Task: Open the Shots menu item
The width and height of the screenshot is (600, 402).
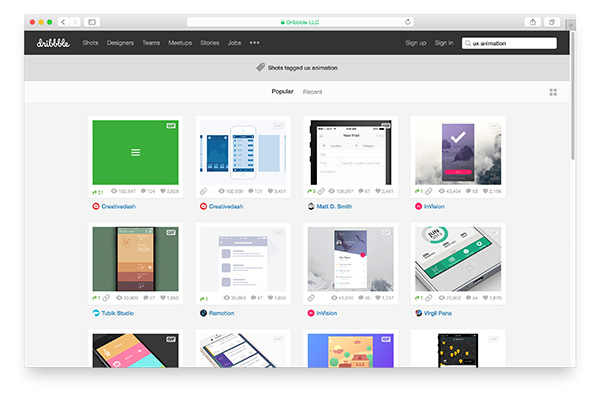Action: point(90,43)
